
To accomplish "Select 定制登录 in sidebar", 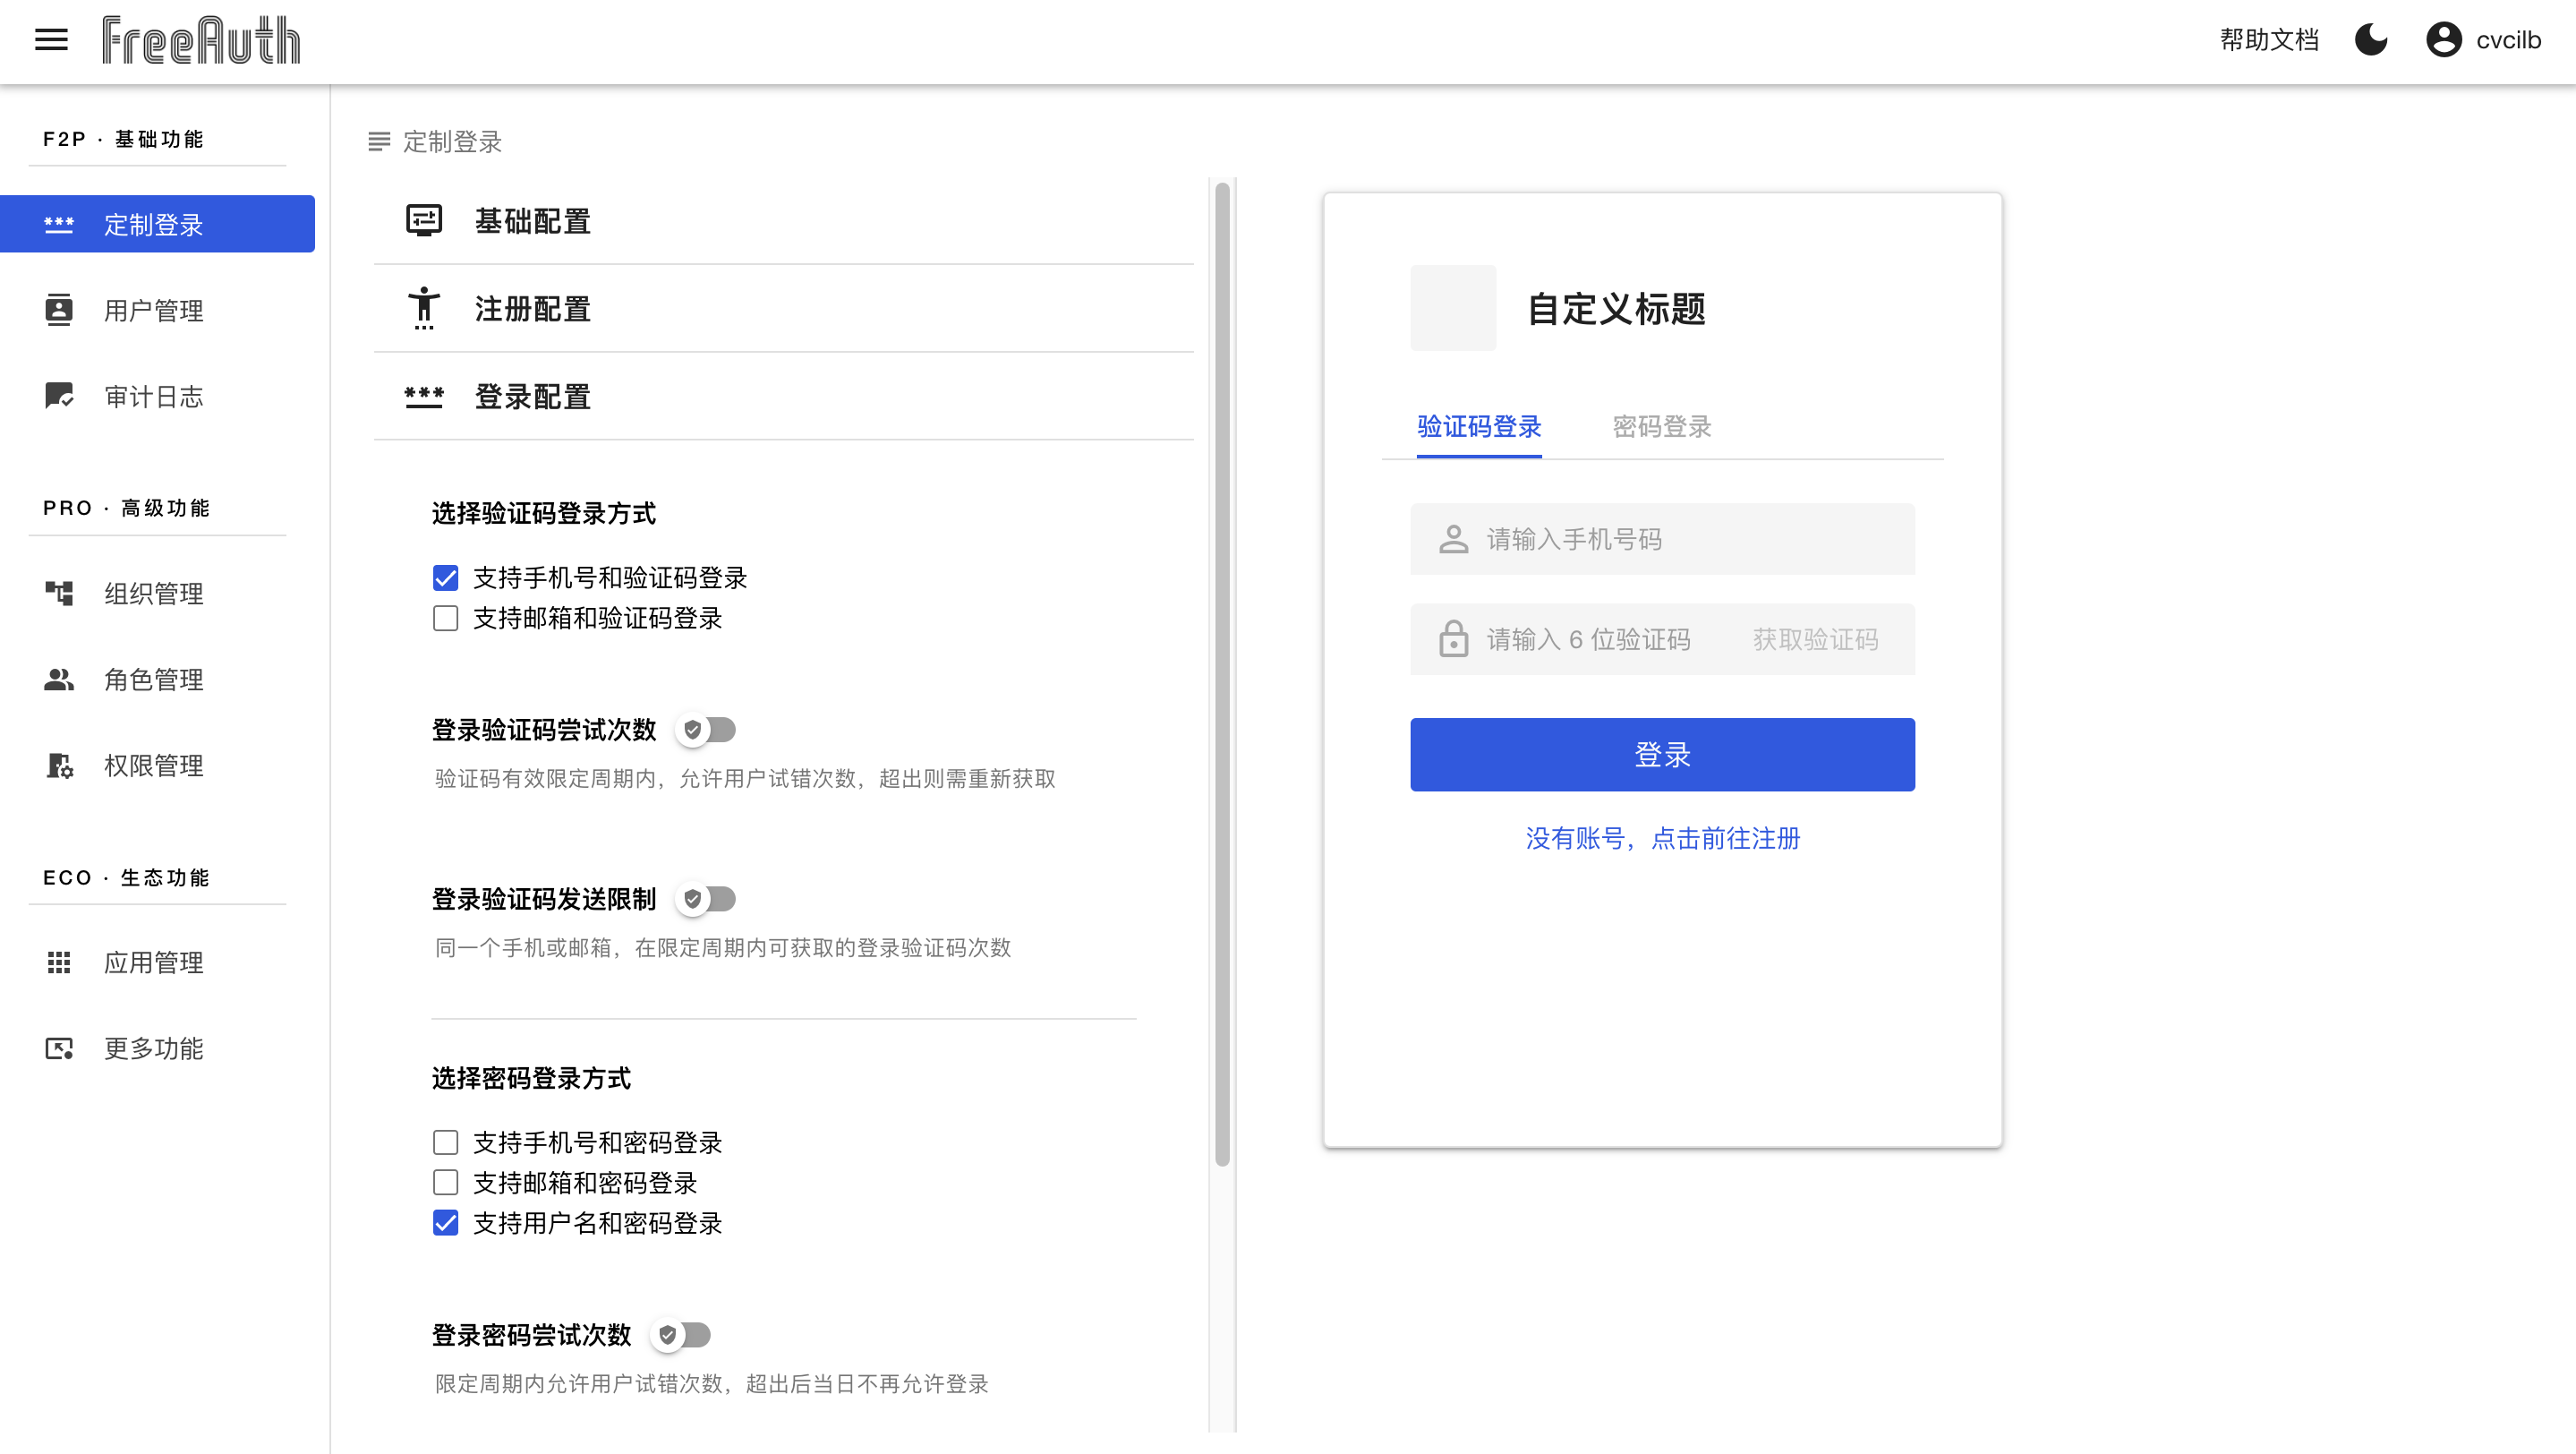I will [x=157, y=224].
